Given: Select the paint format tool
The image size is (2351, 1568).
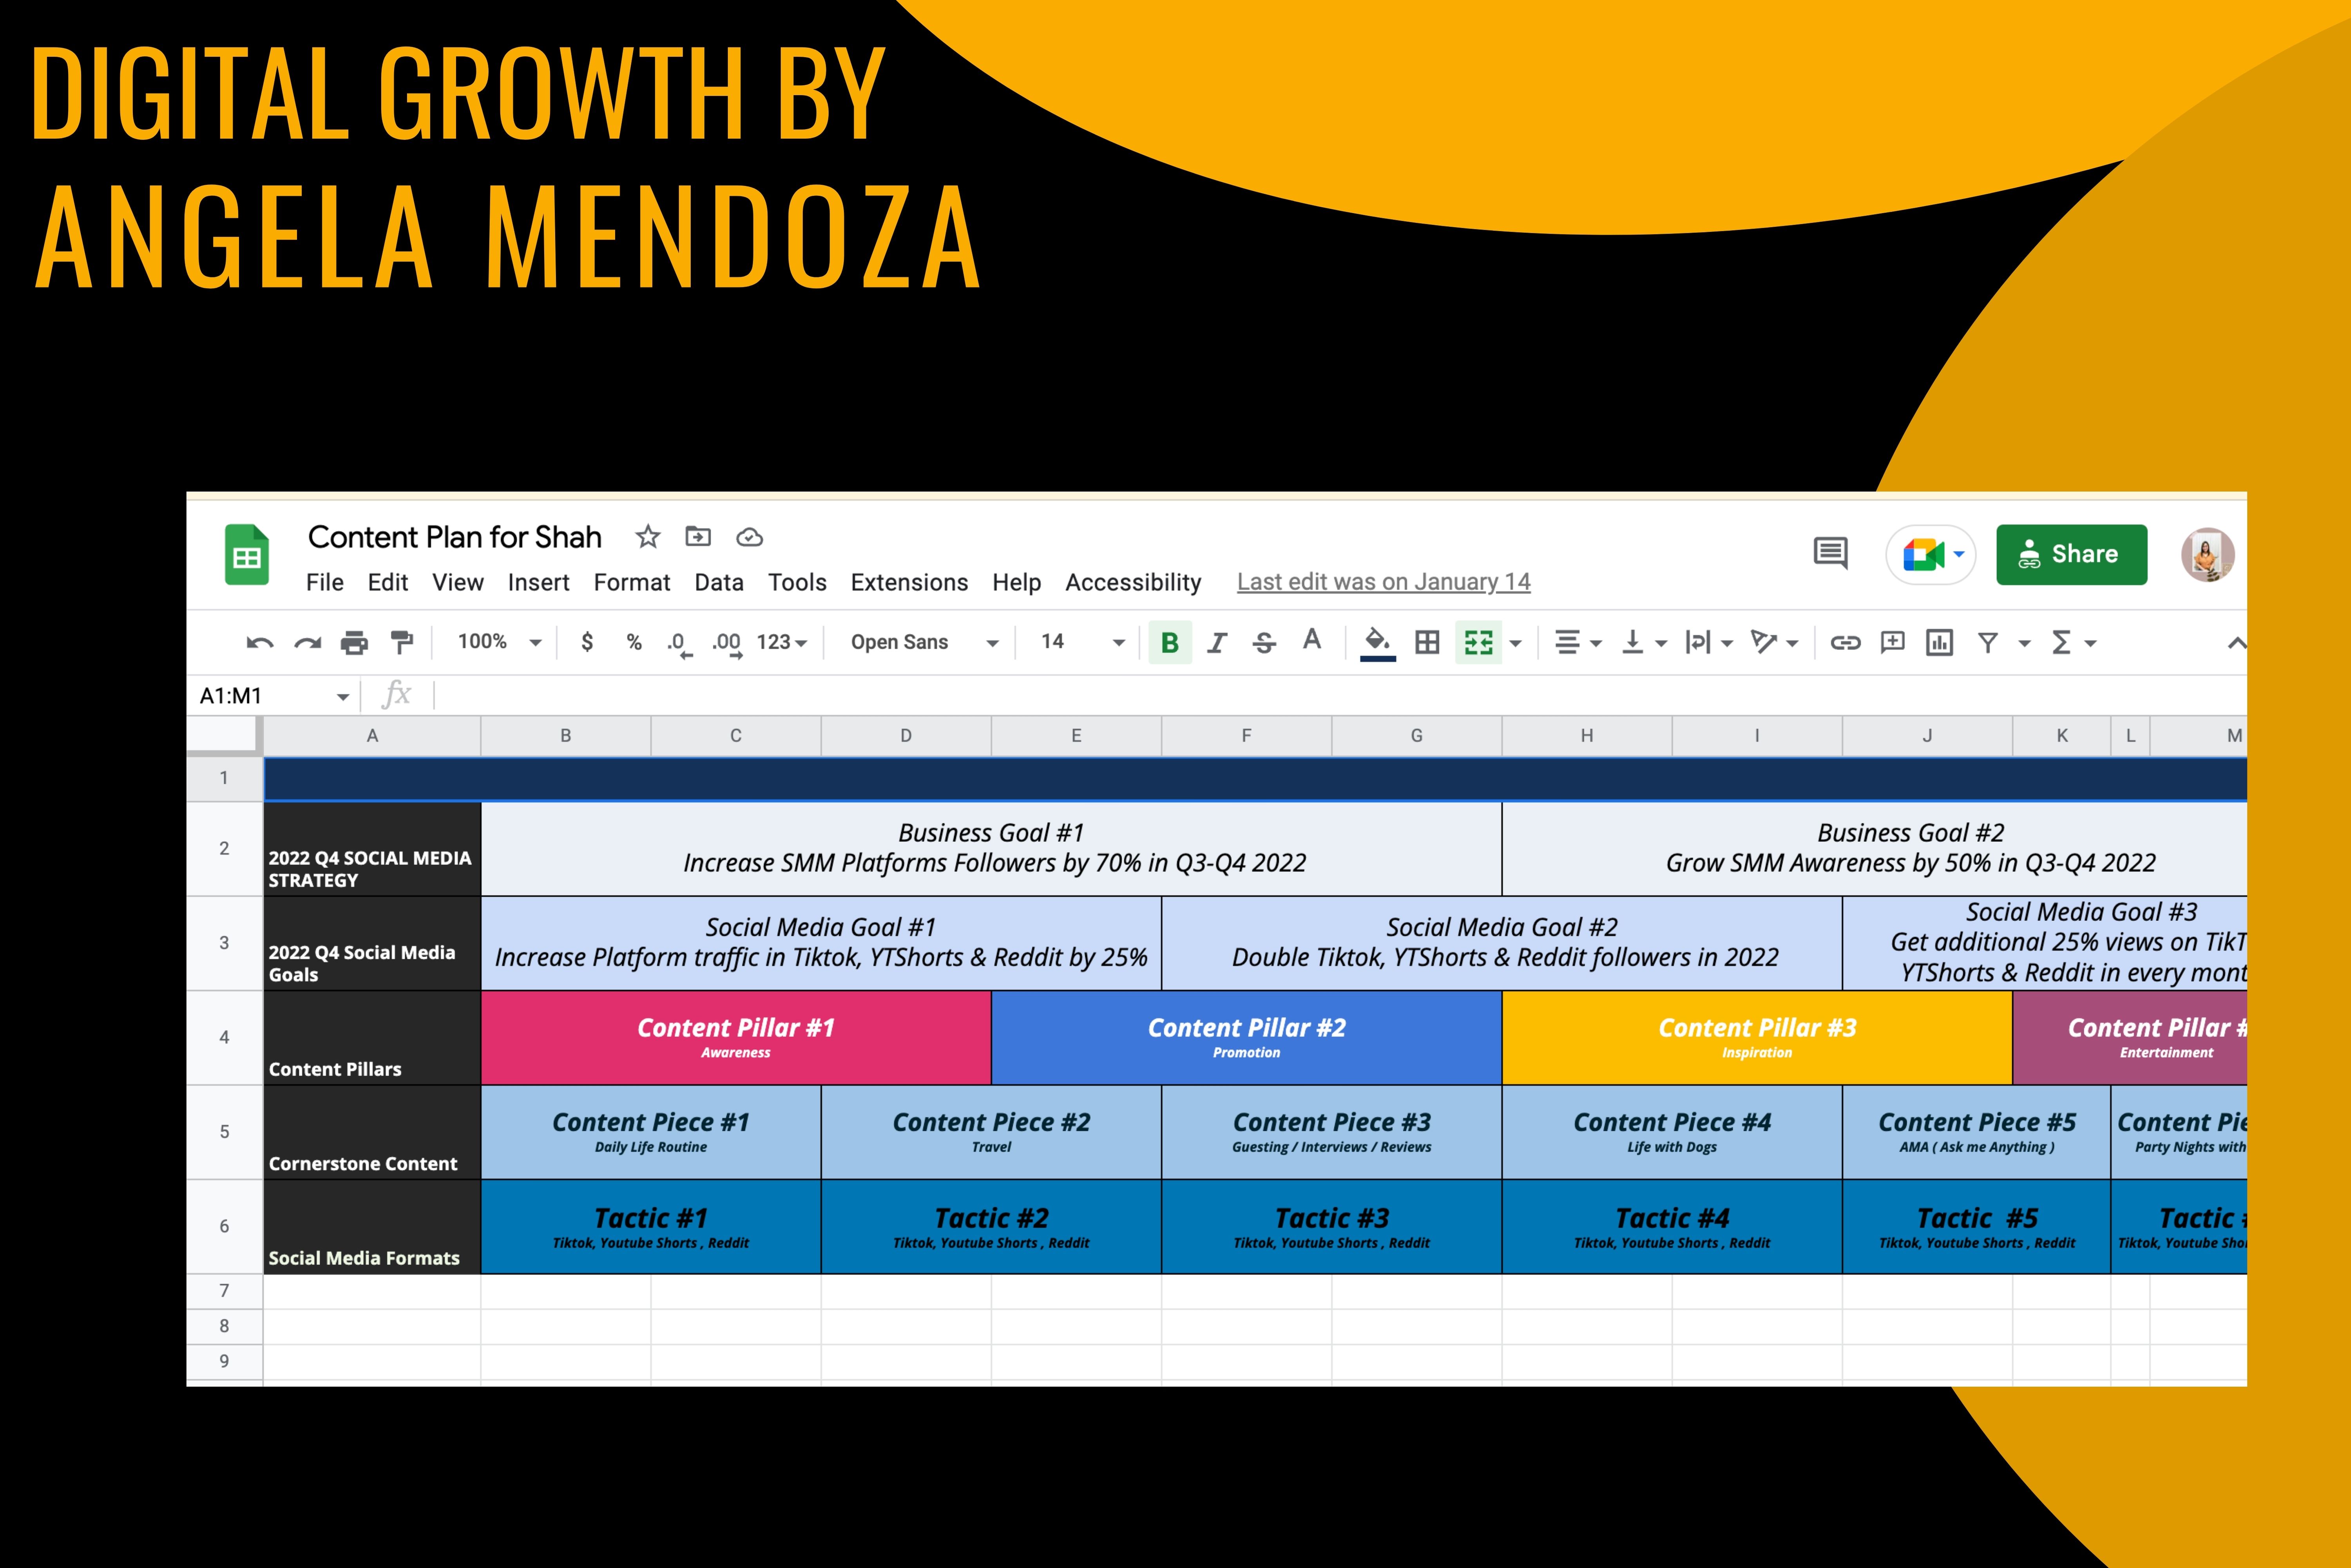Looking at the screenshot, I should point(402,642).
